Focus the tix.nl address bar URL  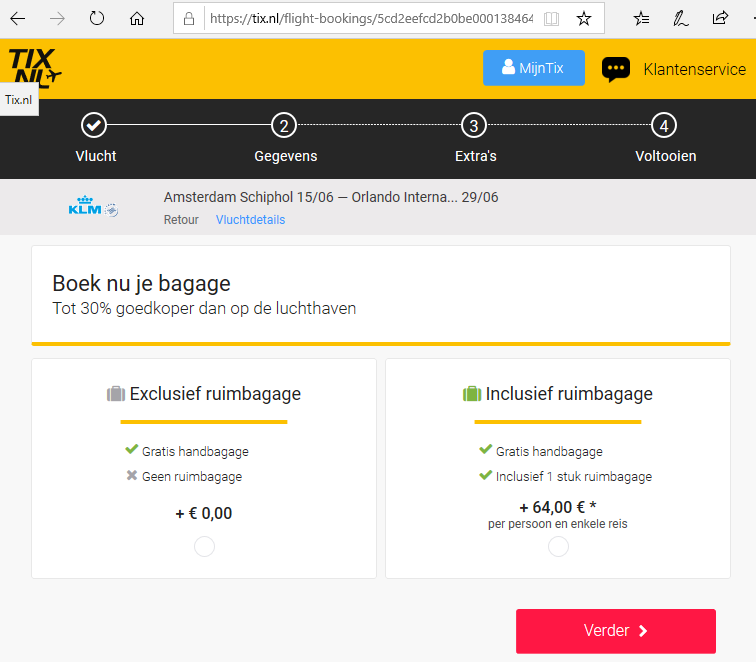tap(371, 19)
